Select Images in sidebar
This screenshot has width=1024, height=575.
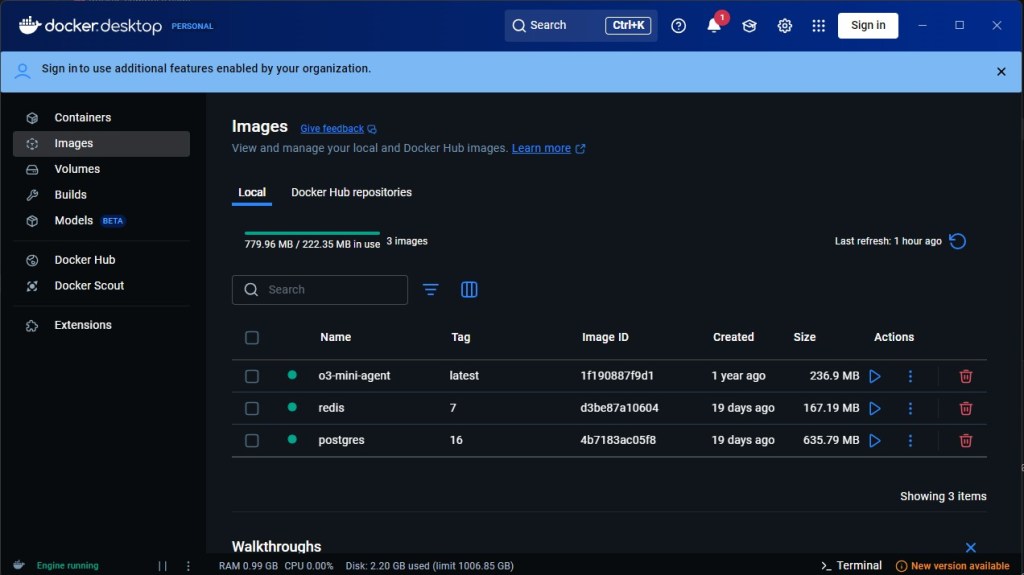[101, 144]
